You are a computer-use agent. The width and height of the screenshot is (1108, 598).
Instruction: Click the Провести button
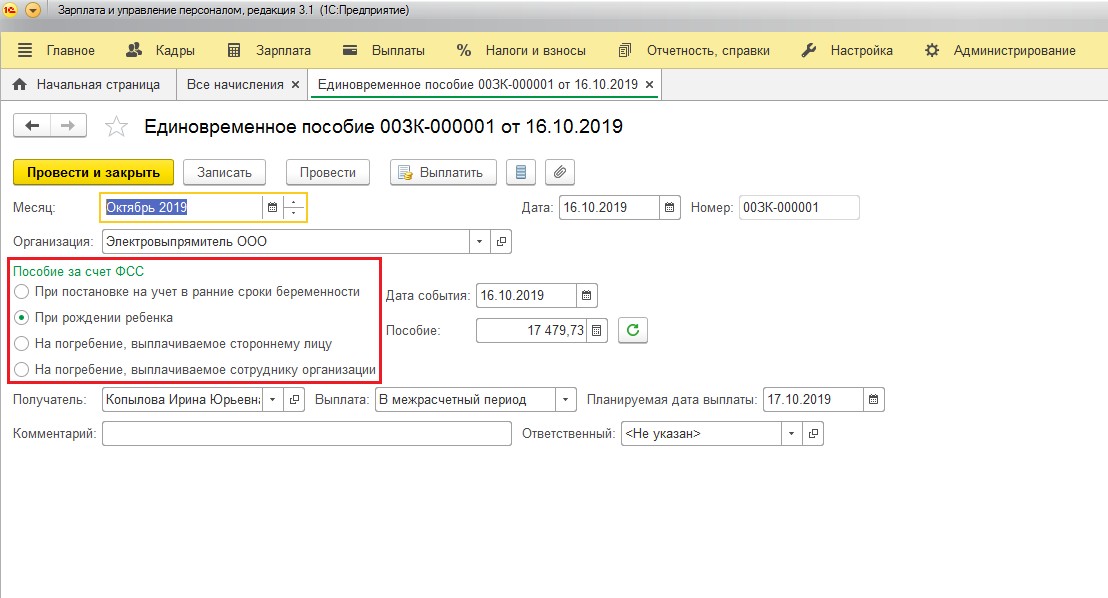click(x=328, y=172)
